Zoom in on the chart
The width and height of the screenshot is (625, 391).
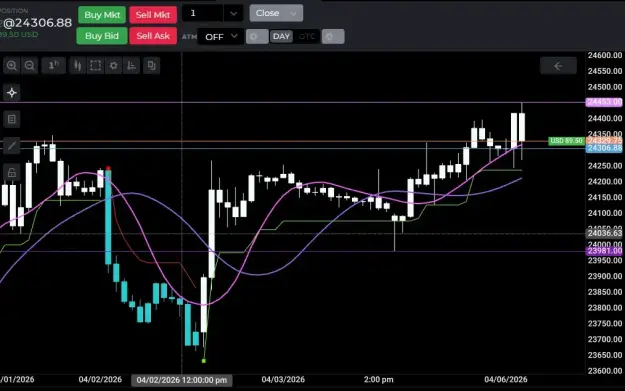[x=12, y=65]
